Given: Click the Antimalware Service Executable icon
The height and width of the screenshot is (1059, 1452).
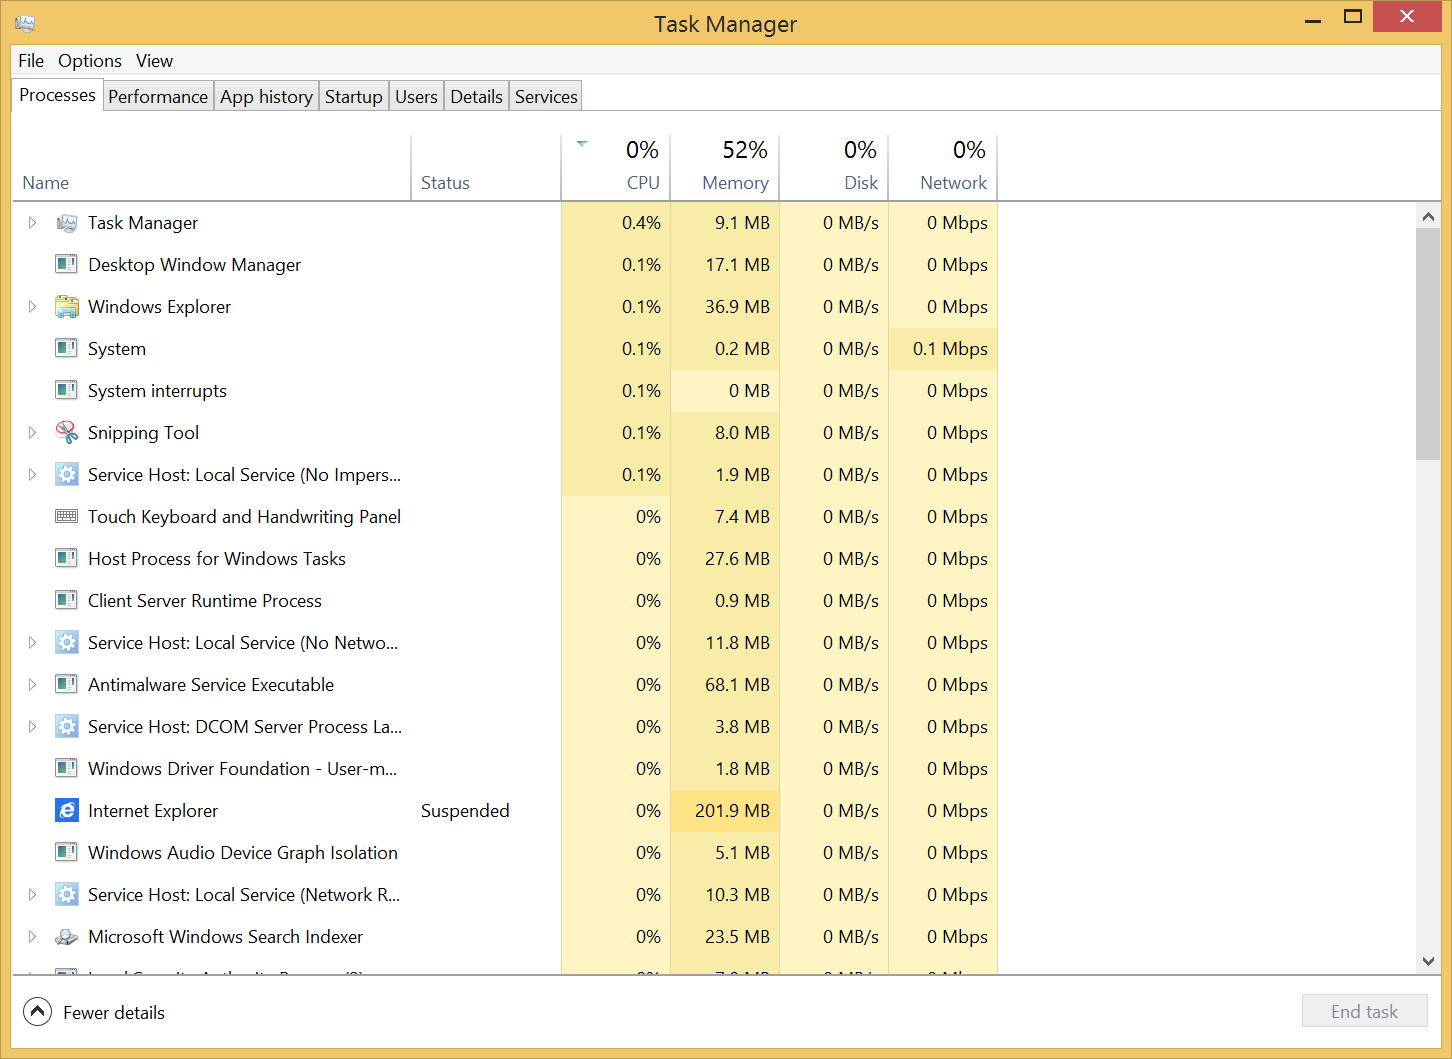Looking at the screenshot, I should pos(67,685).
